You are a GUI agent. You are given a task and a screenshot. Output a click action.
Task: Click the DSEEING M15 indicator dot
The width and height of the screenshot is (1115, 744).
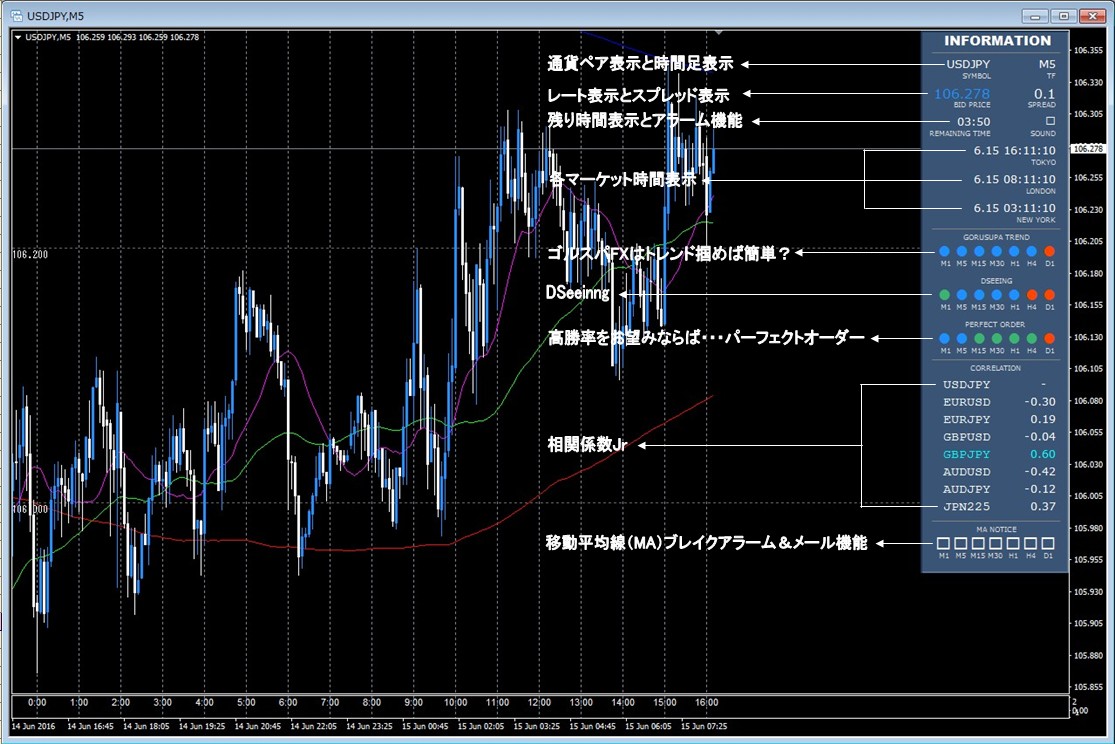coord(979,294)
